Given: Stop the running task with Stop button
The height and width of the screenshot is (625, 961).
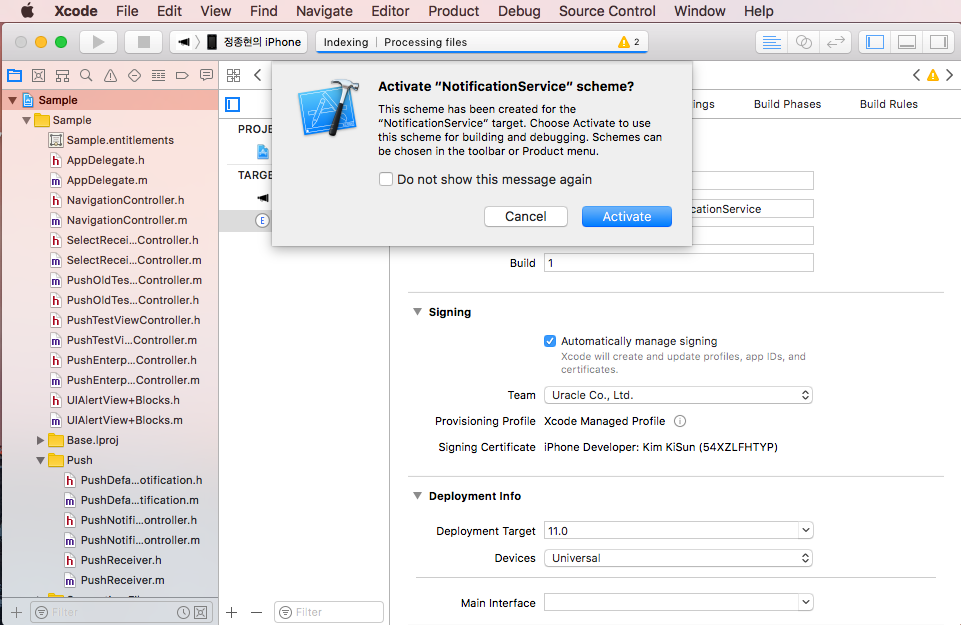Looking at the screenshot, I should coord(143,42).
